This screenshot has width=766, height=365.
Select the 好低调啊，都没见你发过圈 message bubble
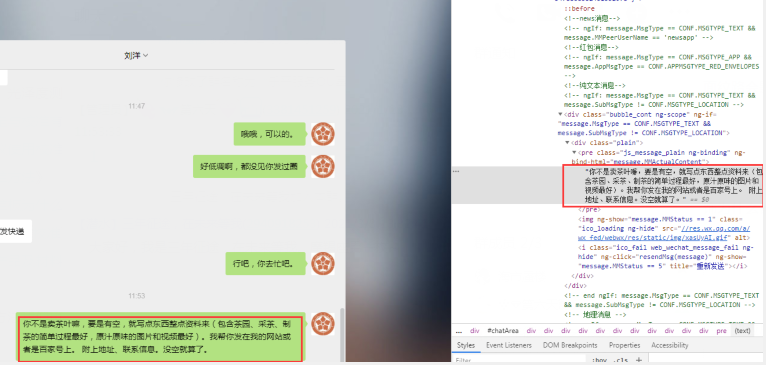(249, 166)
